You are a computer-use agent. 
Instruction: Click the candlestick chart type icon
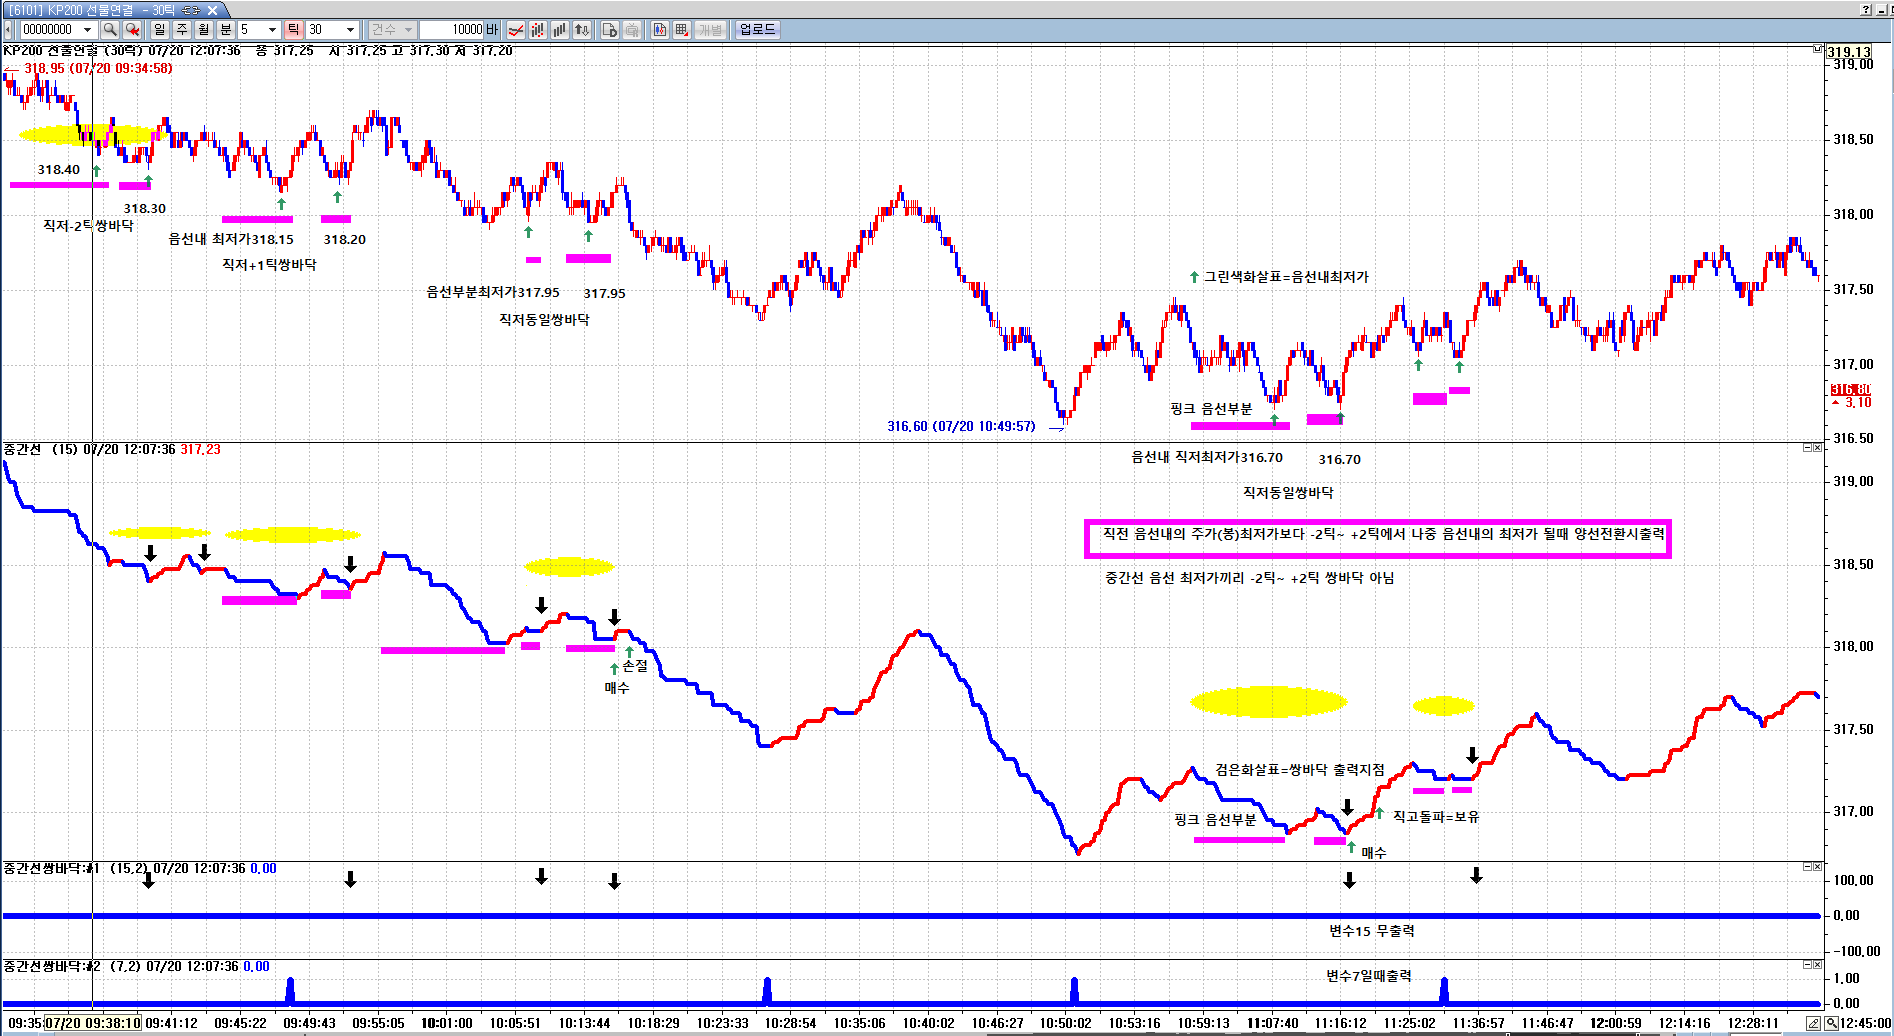[x=538, y=30]
